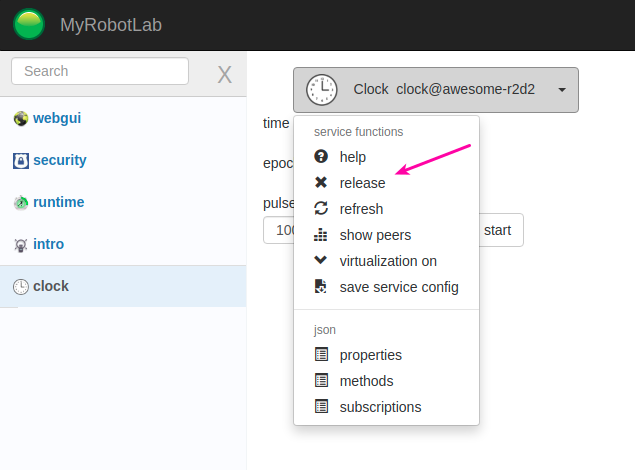The width and height of the screenshot is (635, 470).
Task: Click the show peers tree icon
Action: point(320,234)
